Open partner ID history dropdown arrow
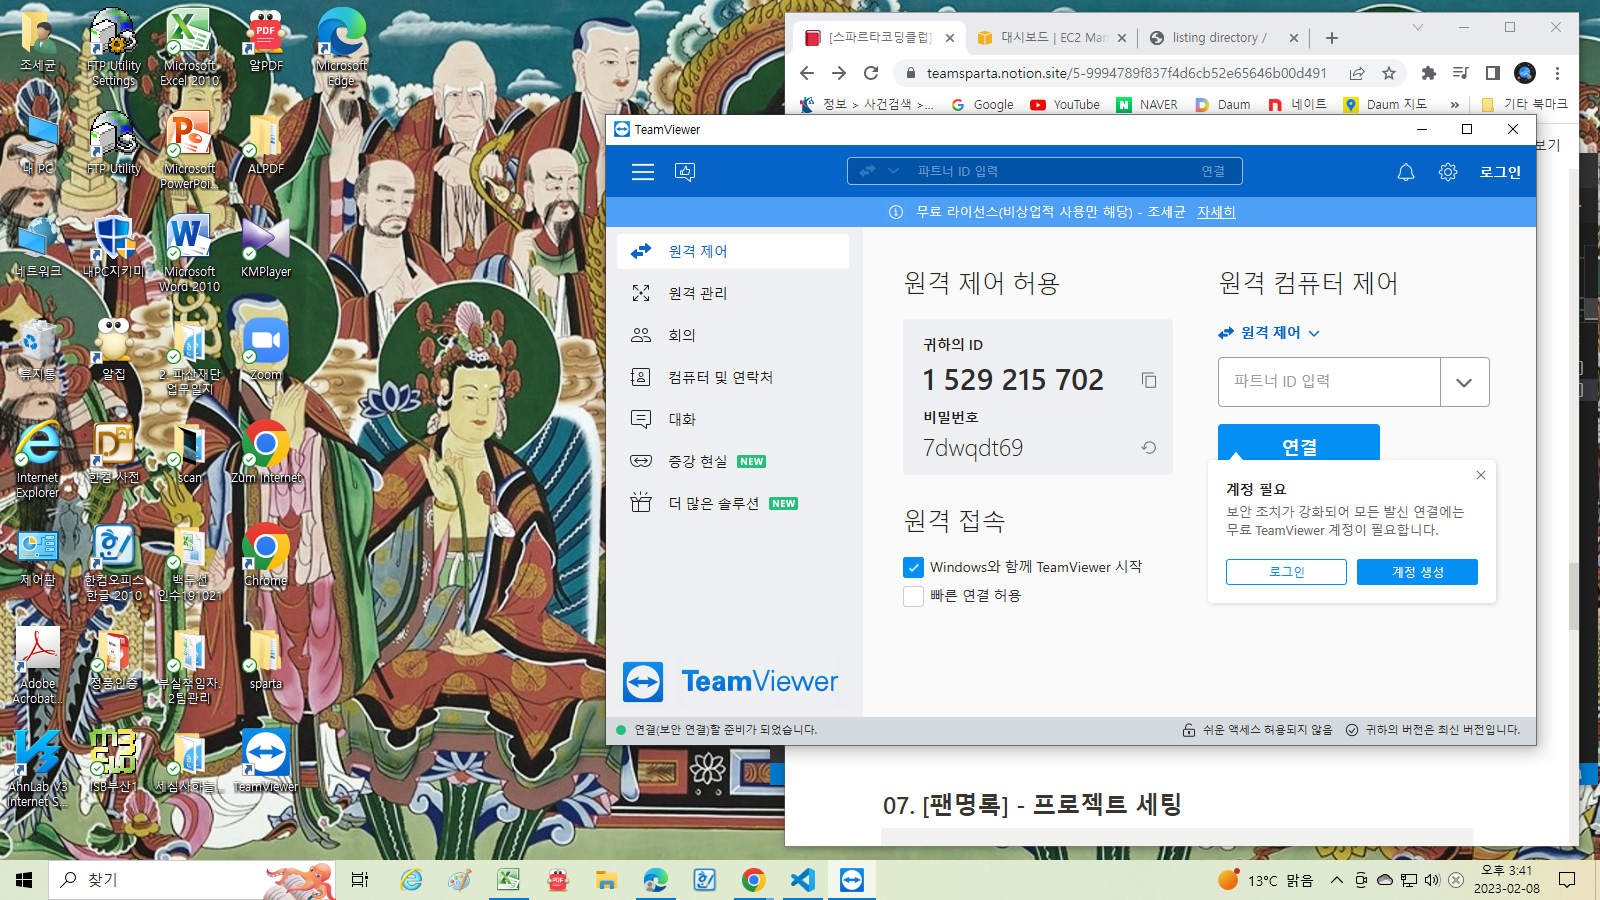Viewport: 1600px width, 900px height. coord(1464,382)
